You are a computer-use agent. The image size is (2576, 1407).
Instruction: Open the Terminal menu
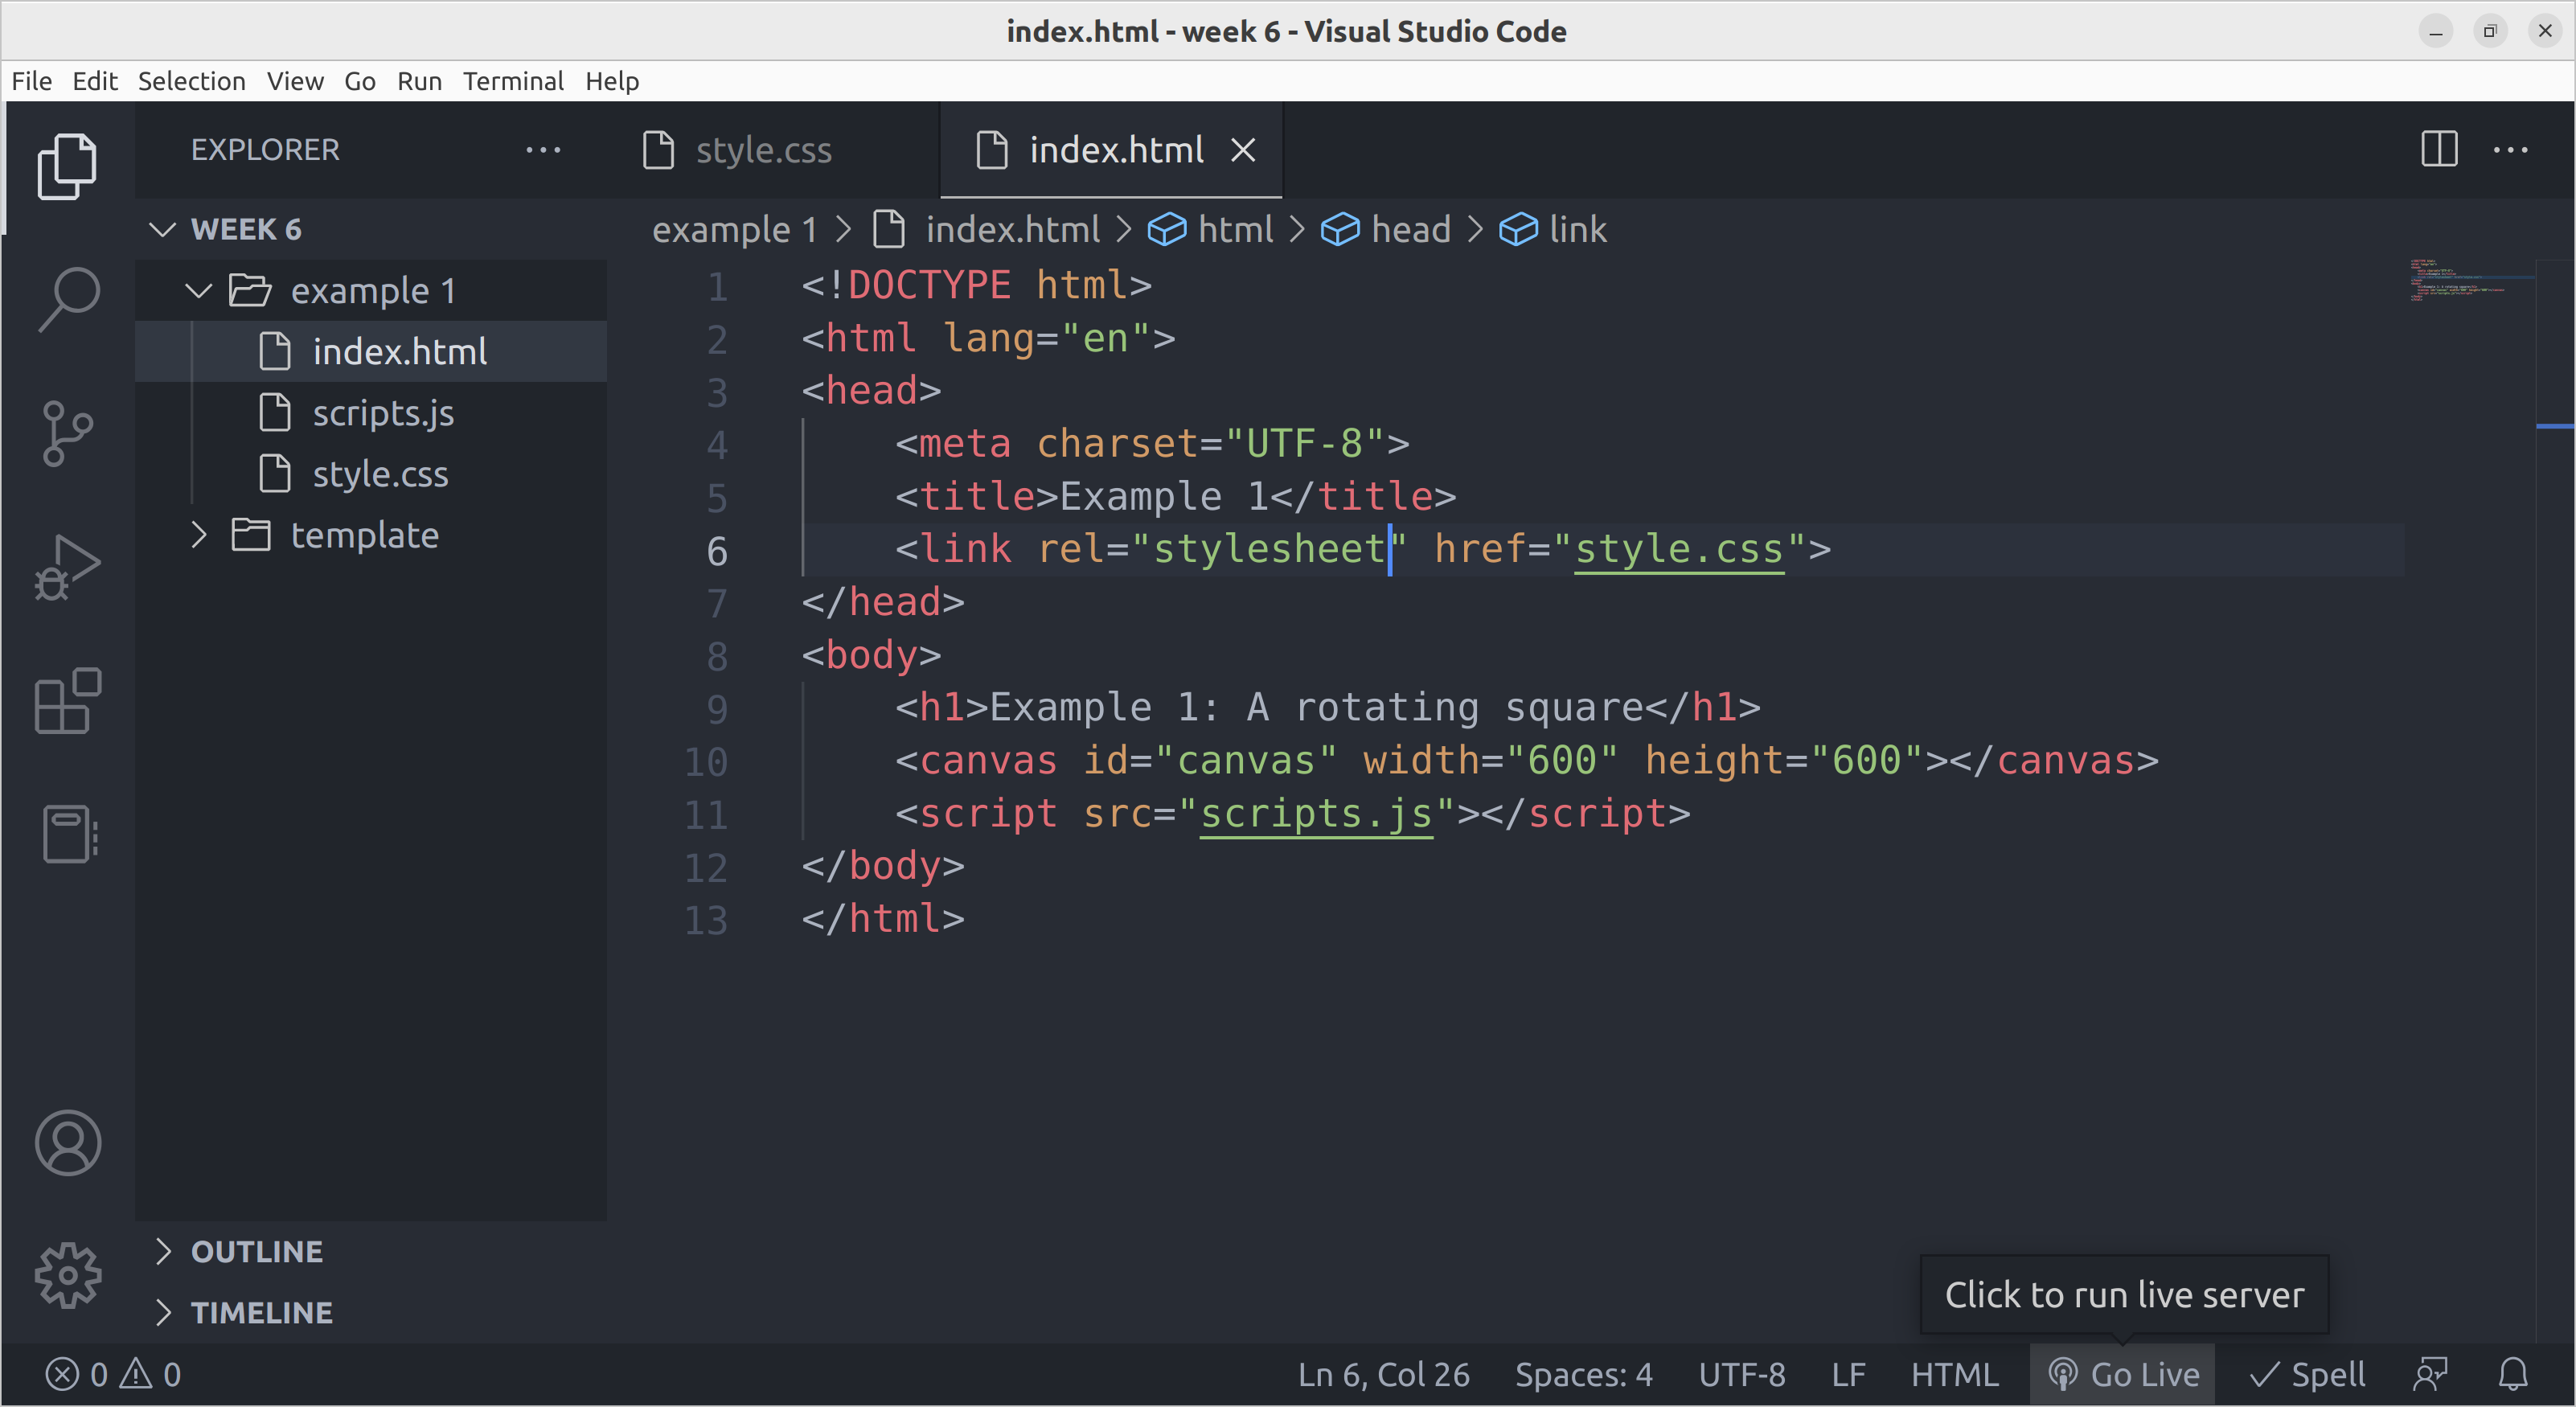pyautogui.click(x=513, y=81)
